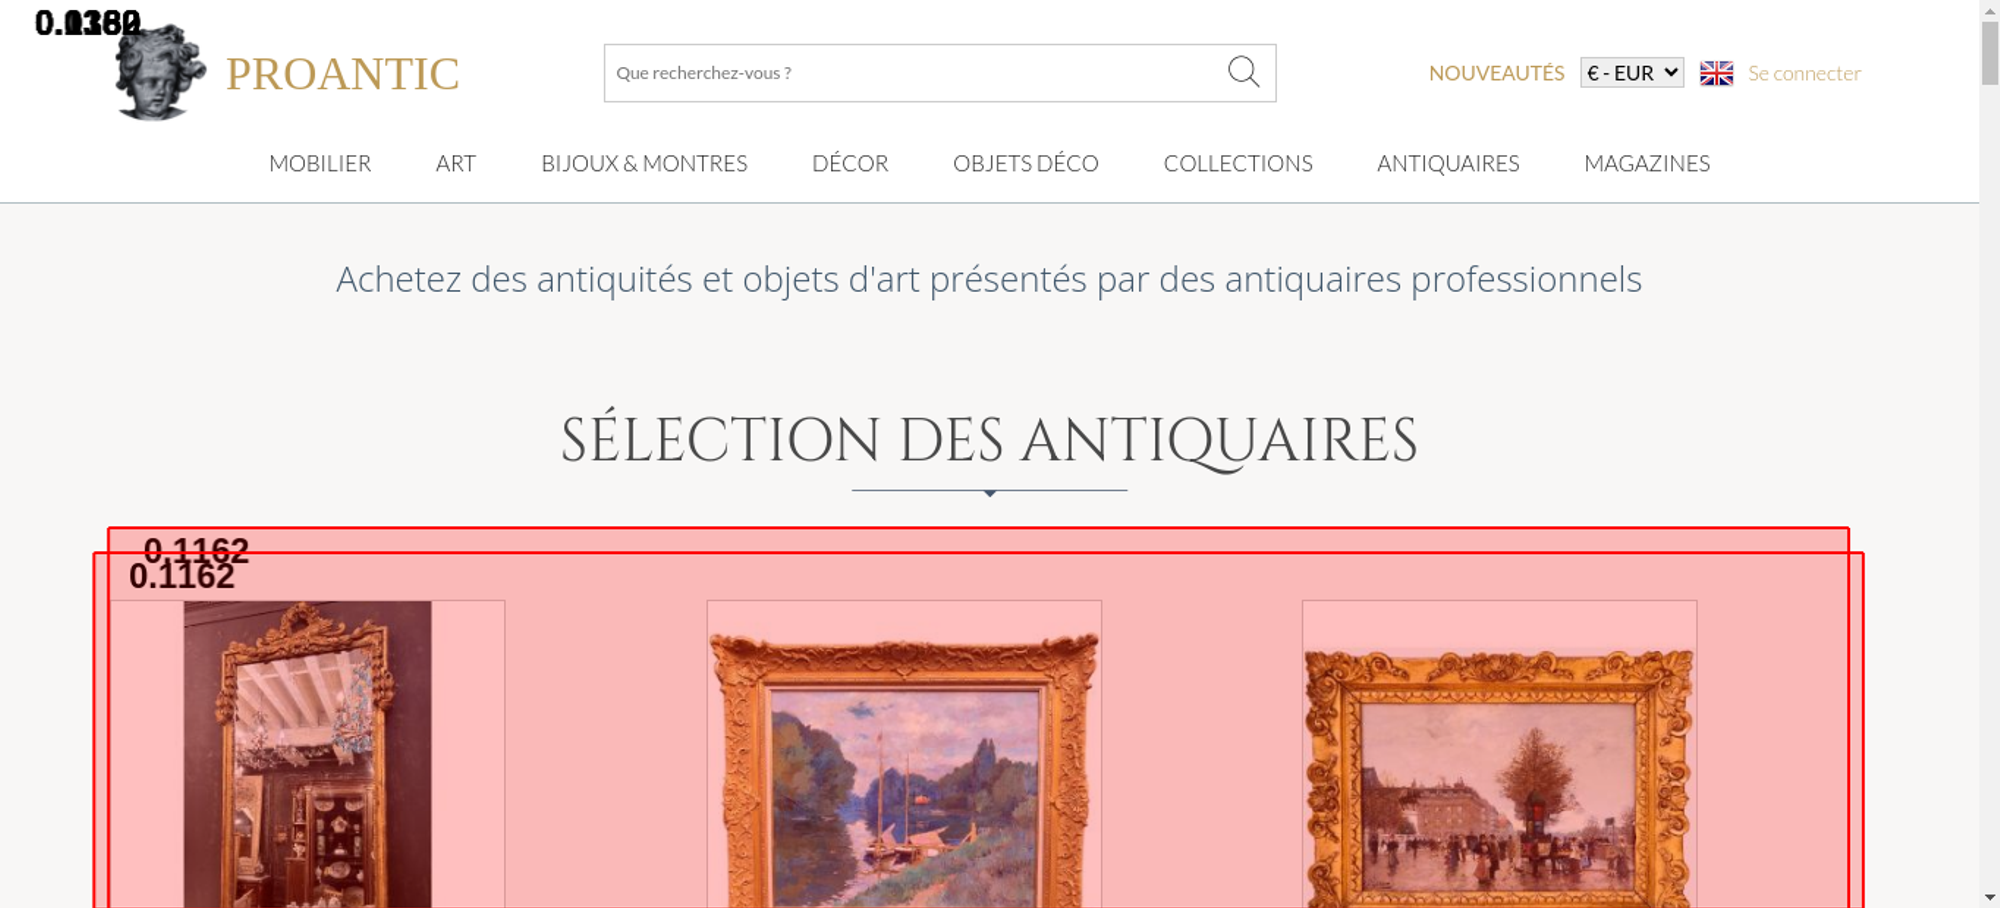Open the EUR currency dropdown
Screen dimensions: 2000x908
point(1631,73)
